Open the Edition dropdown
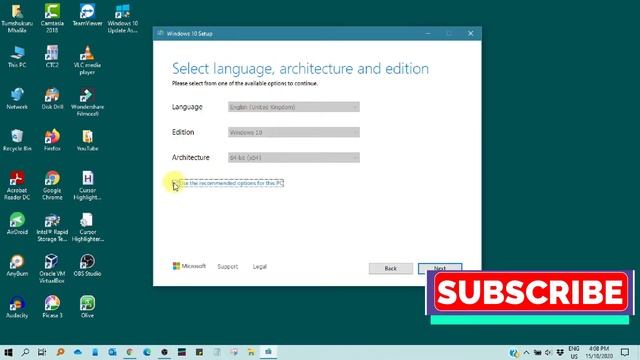The height and width of the screenshot is (360, 640). click(x=294, y=132)
